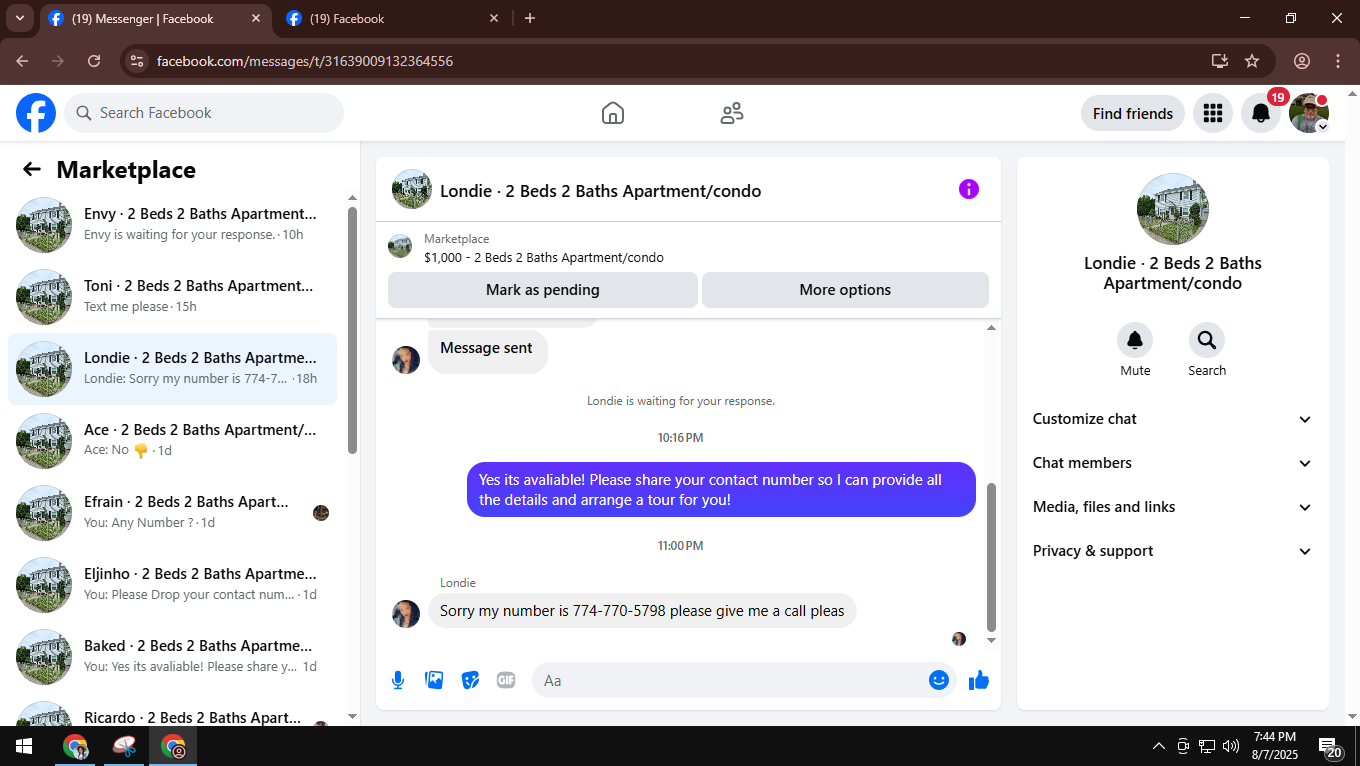Expand Privacy & support section
Image resolution: width=1360 pixels, height=766 pixels.
tap(1173, 551)
